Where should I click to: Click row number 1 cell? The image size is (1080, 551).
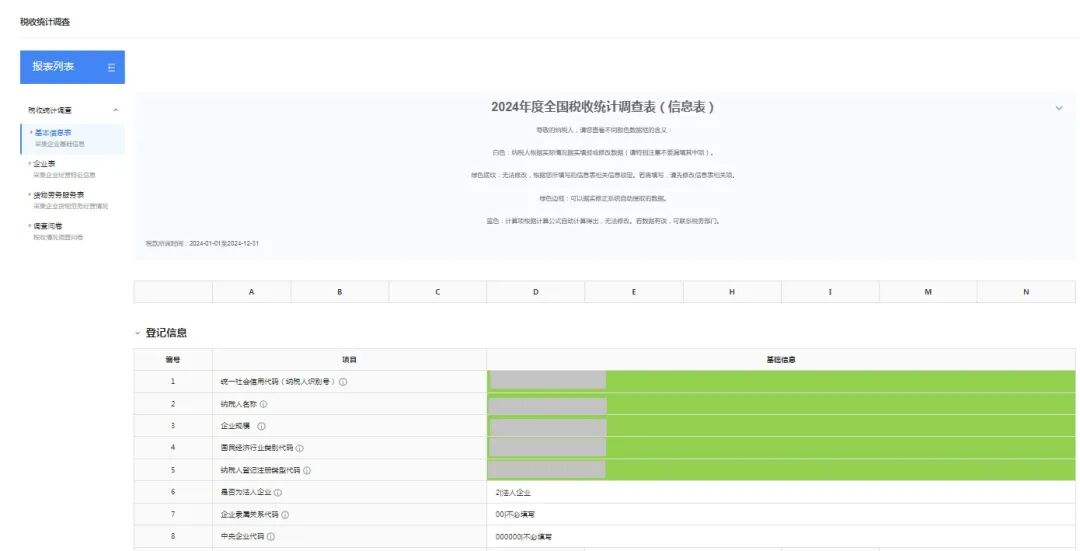coord(173,382)
